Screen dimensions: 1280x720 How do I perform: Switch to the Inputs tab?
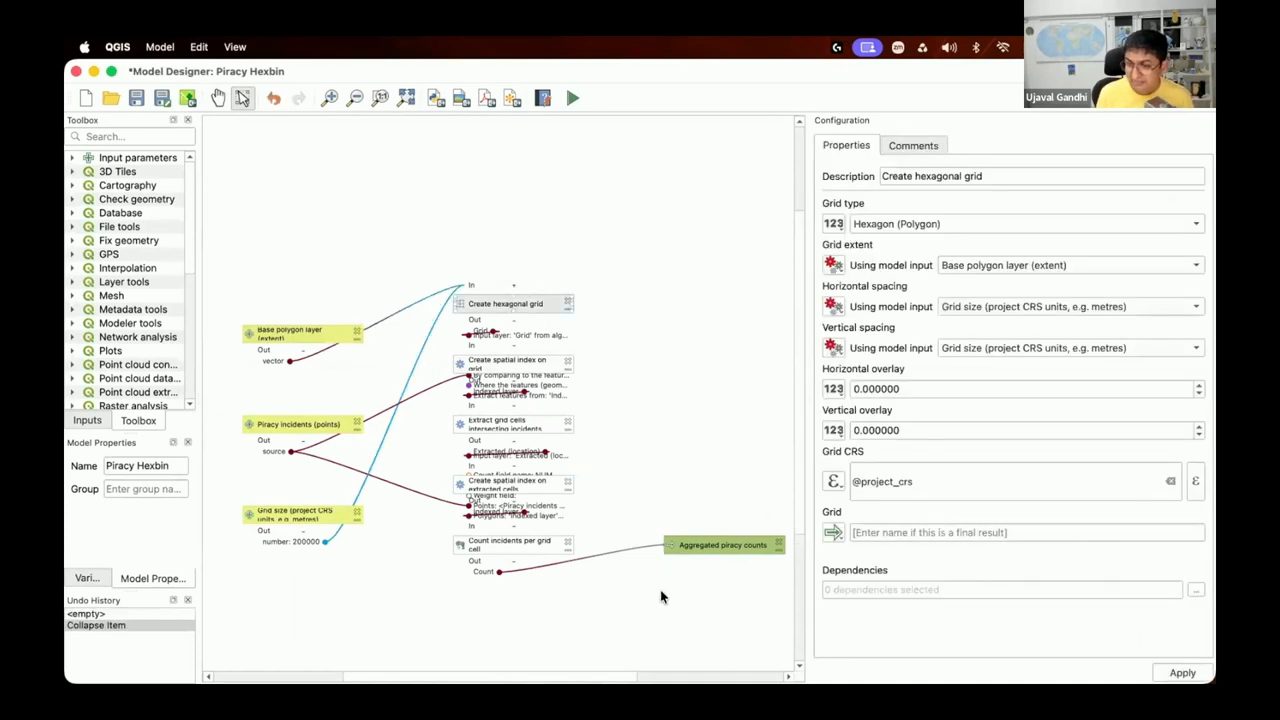pyautogui.click(x=87, y=421)
